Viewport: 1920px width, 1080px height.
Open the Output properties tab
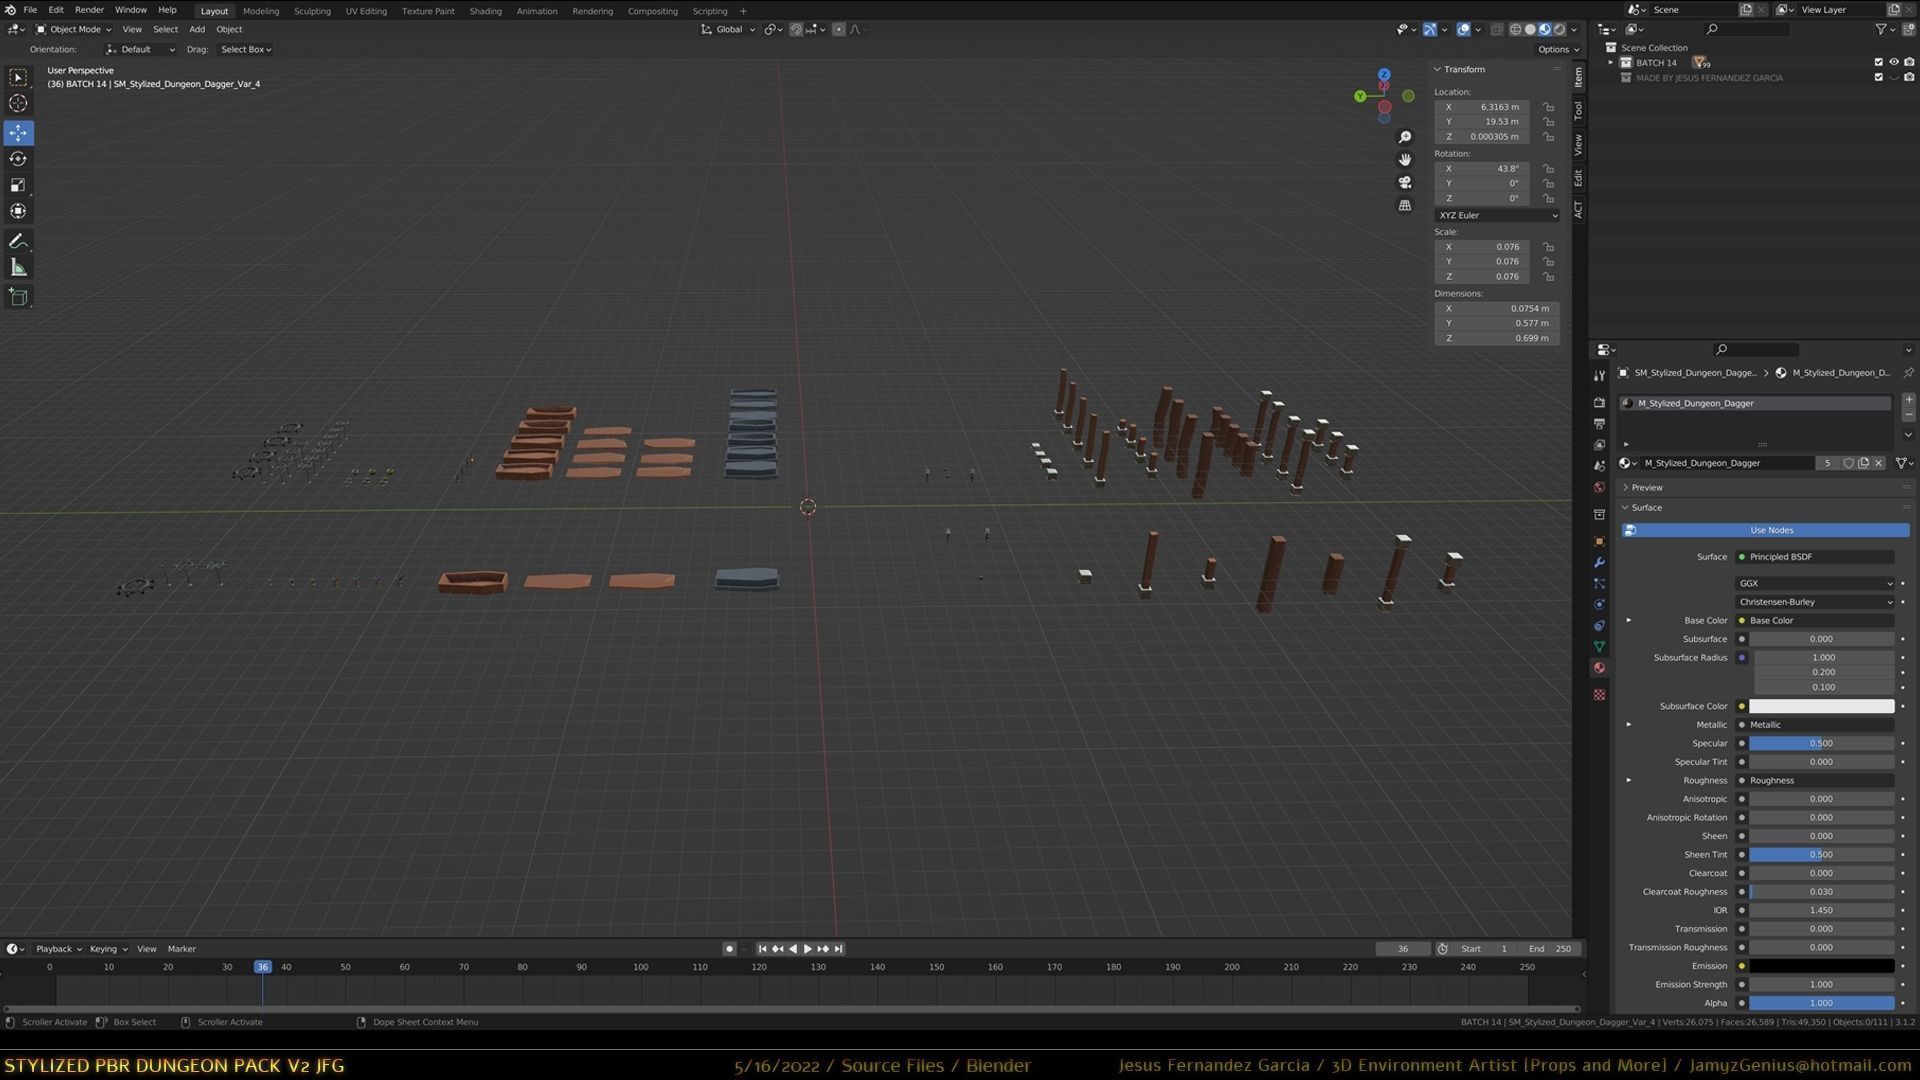[x=1599, y=424]
